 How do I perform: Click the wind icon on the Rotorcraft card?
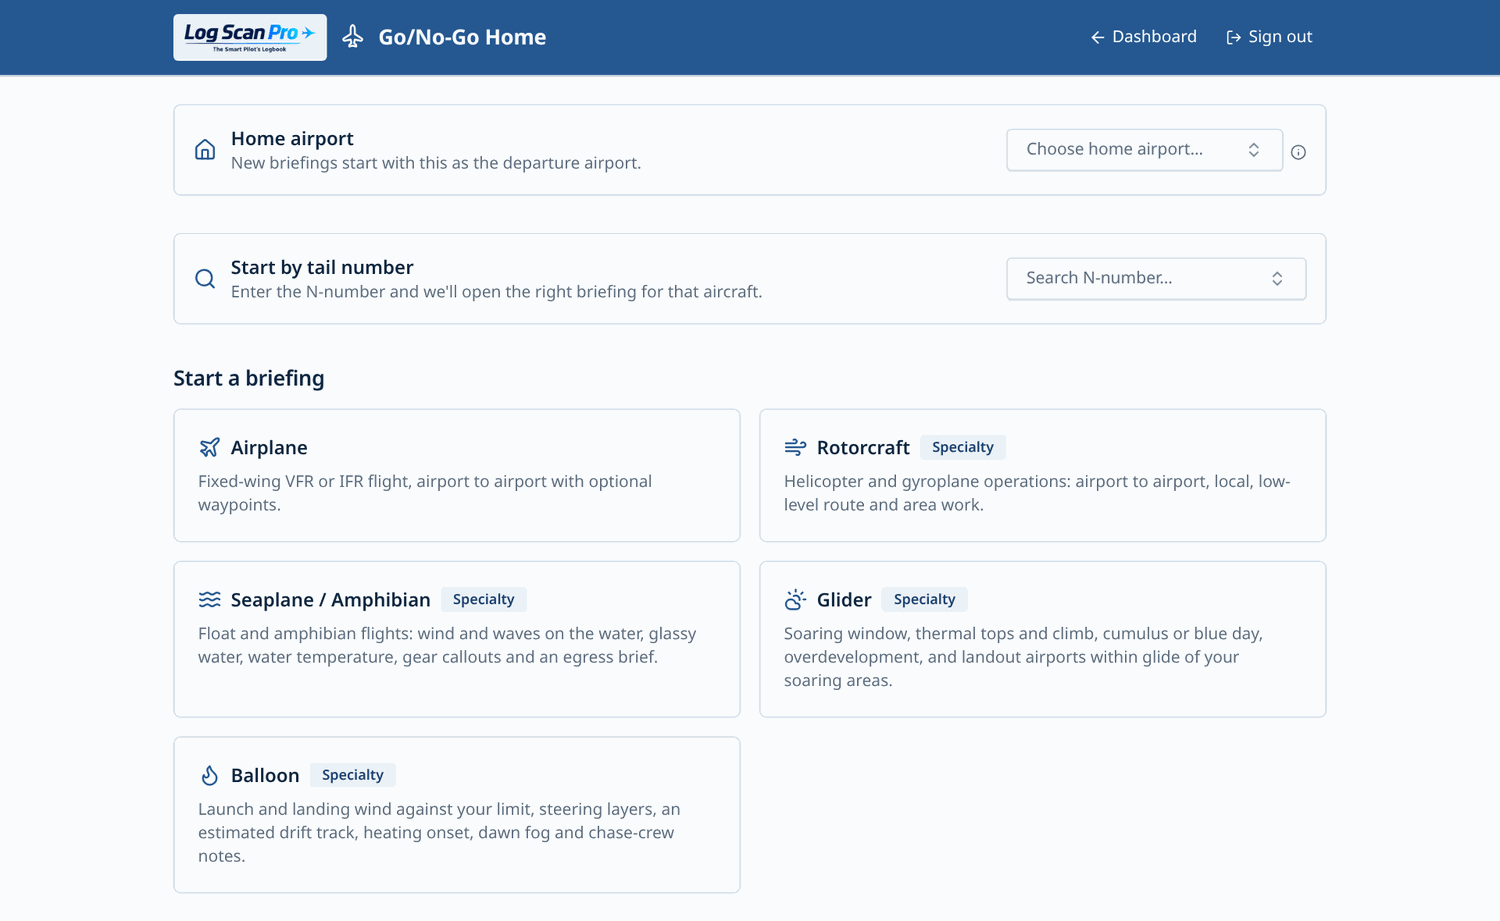[795, 447]
